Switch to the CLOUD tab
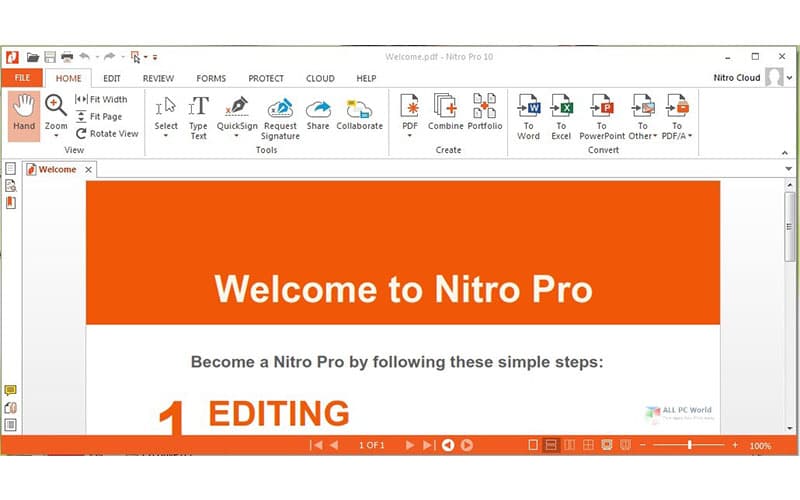Image resolution: width=800 pixels, height=500 pixels. point(320,78)
